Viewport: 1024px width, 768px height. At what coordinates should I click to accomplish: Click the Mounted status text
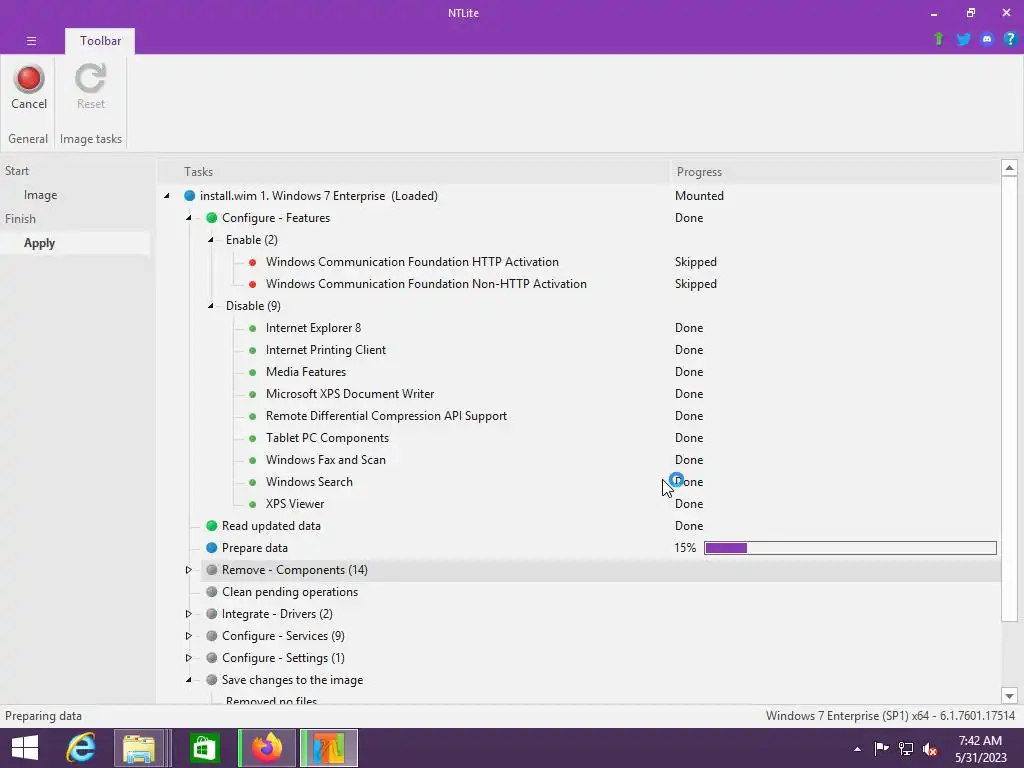699,196
